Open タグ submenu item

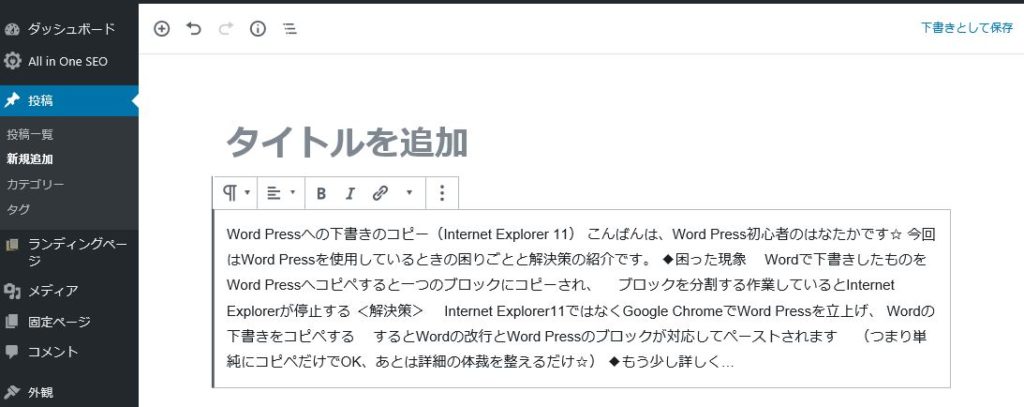point(18,209)
